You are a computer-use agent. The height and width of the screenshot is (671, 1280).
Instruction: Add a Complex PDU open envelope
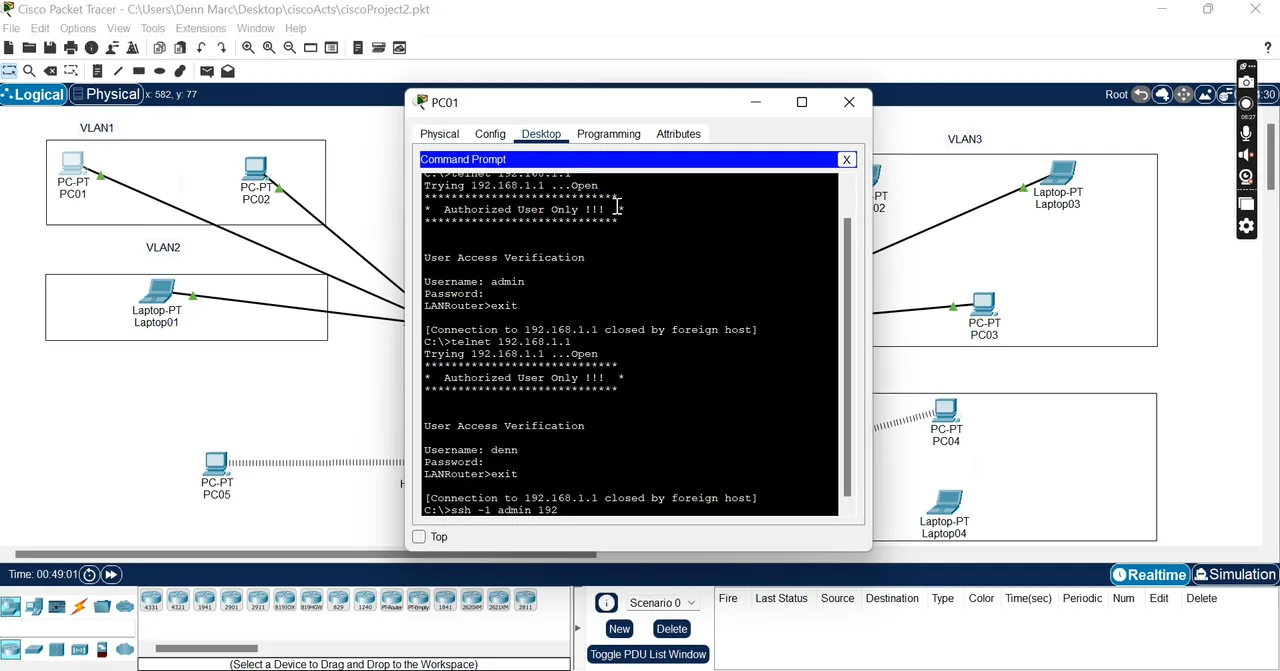pyautogui.click(x=228, y=71)
